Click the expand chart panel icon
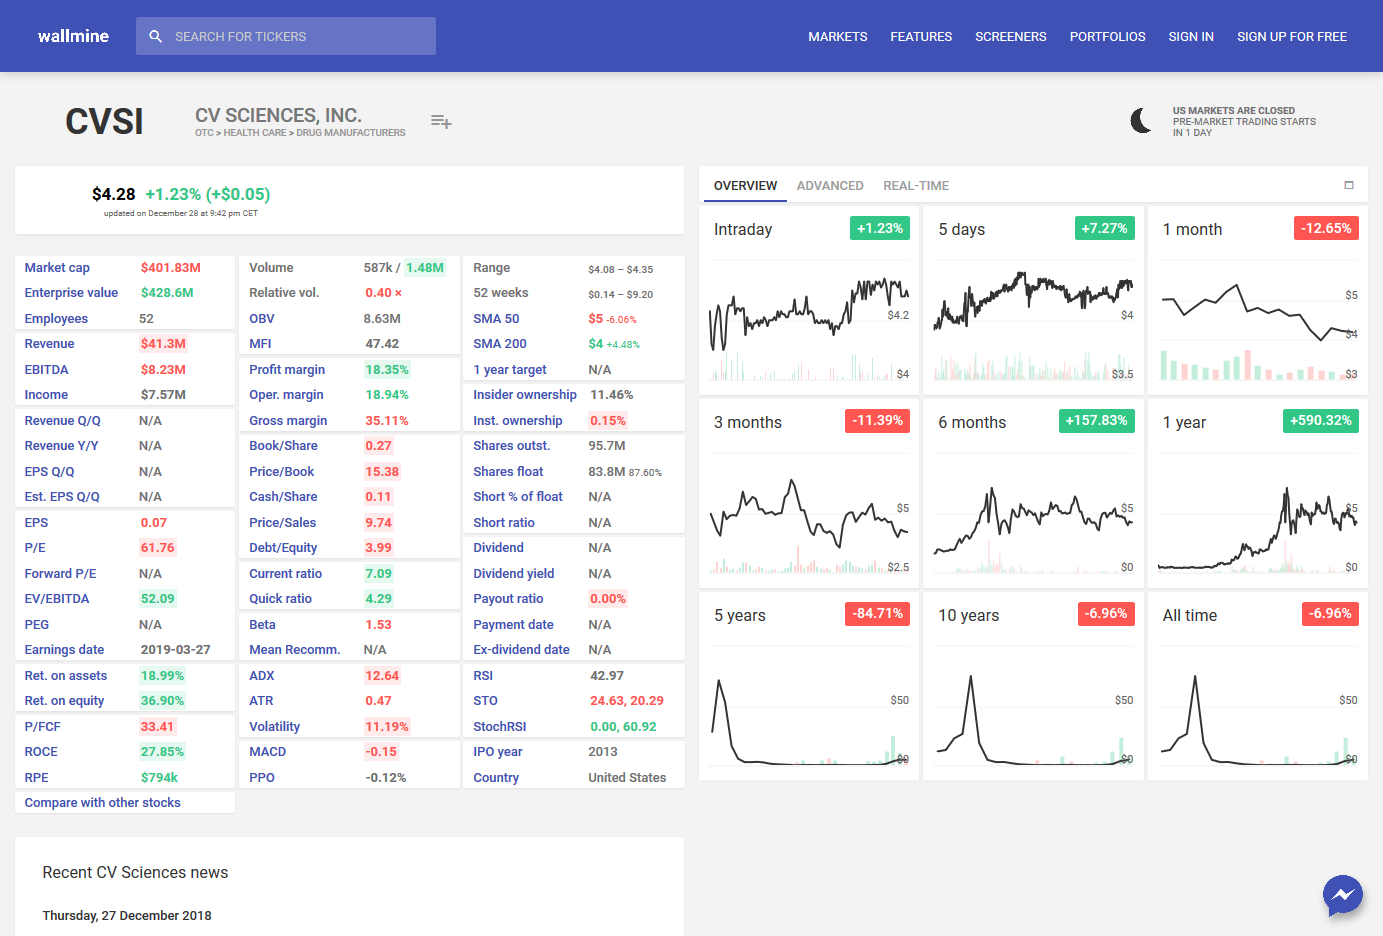This screenshot has height=936, width=1383. [x=1348, y=185]
